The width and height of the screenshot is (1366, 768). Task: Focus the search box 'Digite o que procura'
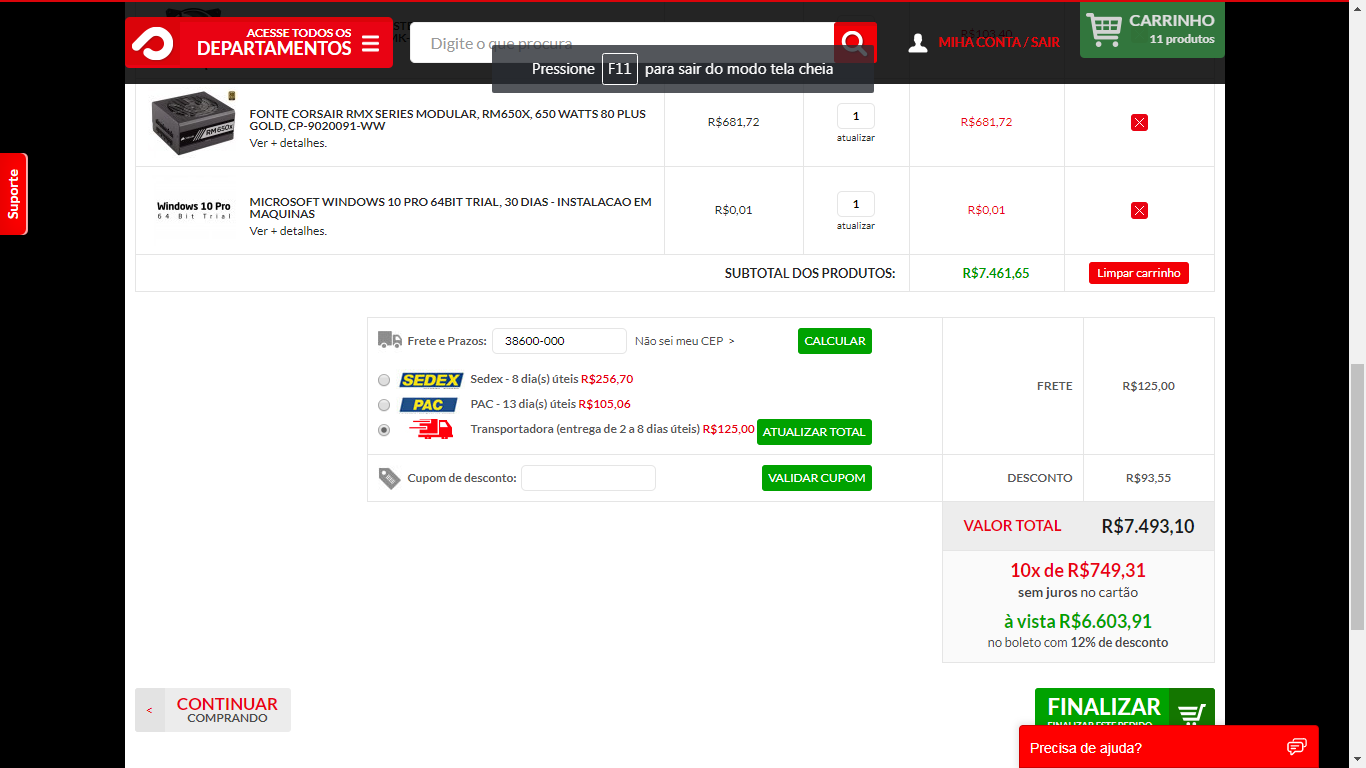click(622, 43)
